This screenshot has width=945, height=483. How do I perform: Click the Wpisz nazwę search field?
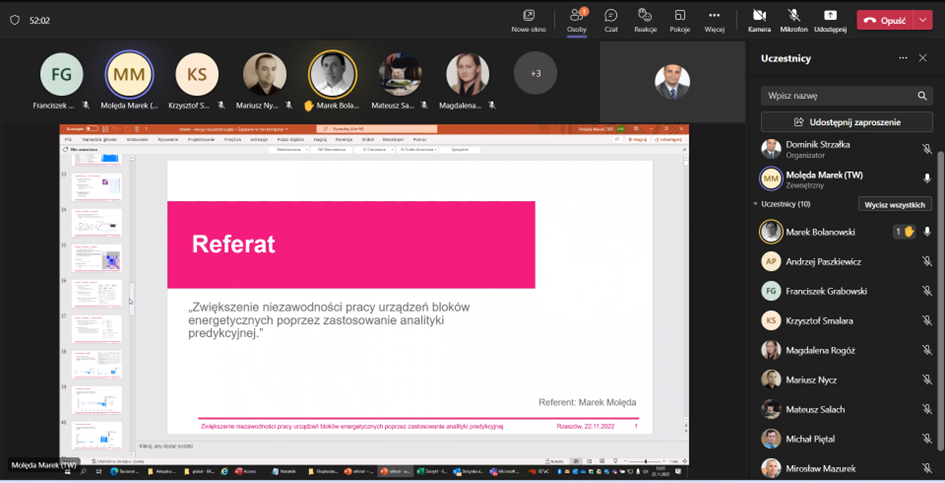[x=838, y=96]
